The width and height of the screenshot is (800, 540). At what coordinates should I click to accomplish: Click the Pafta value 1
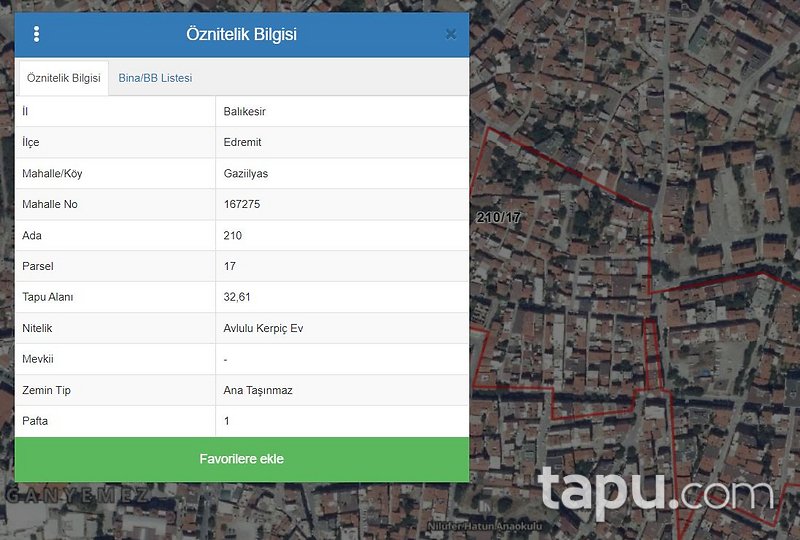coord(227,421)
